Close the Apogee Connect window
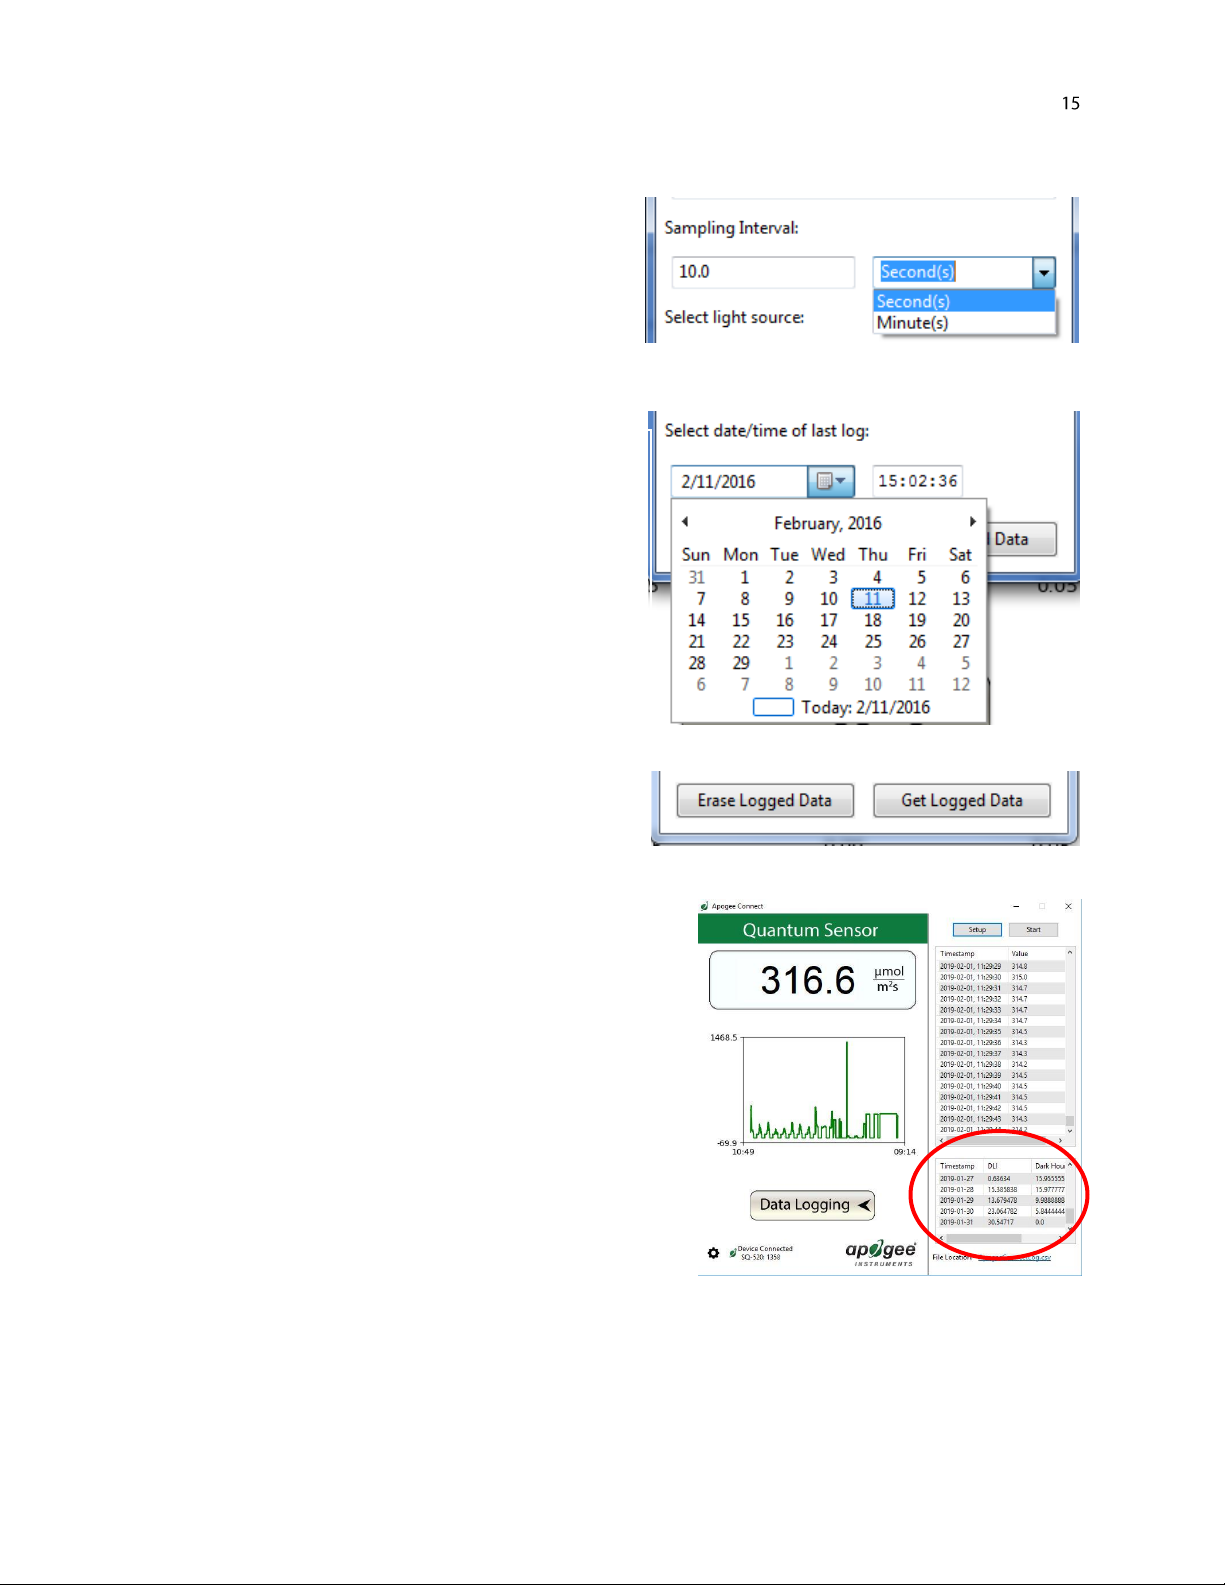1225x1585 pixels. click(x=1068, y=906)
